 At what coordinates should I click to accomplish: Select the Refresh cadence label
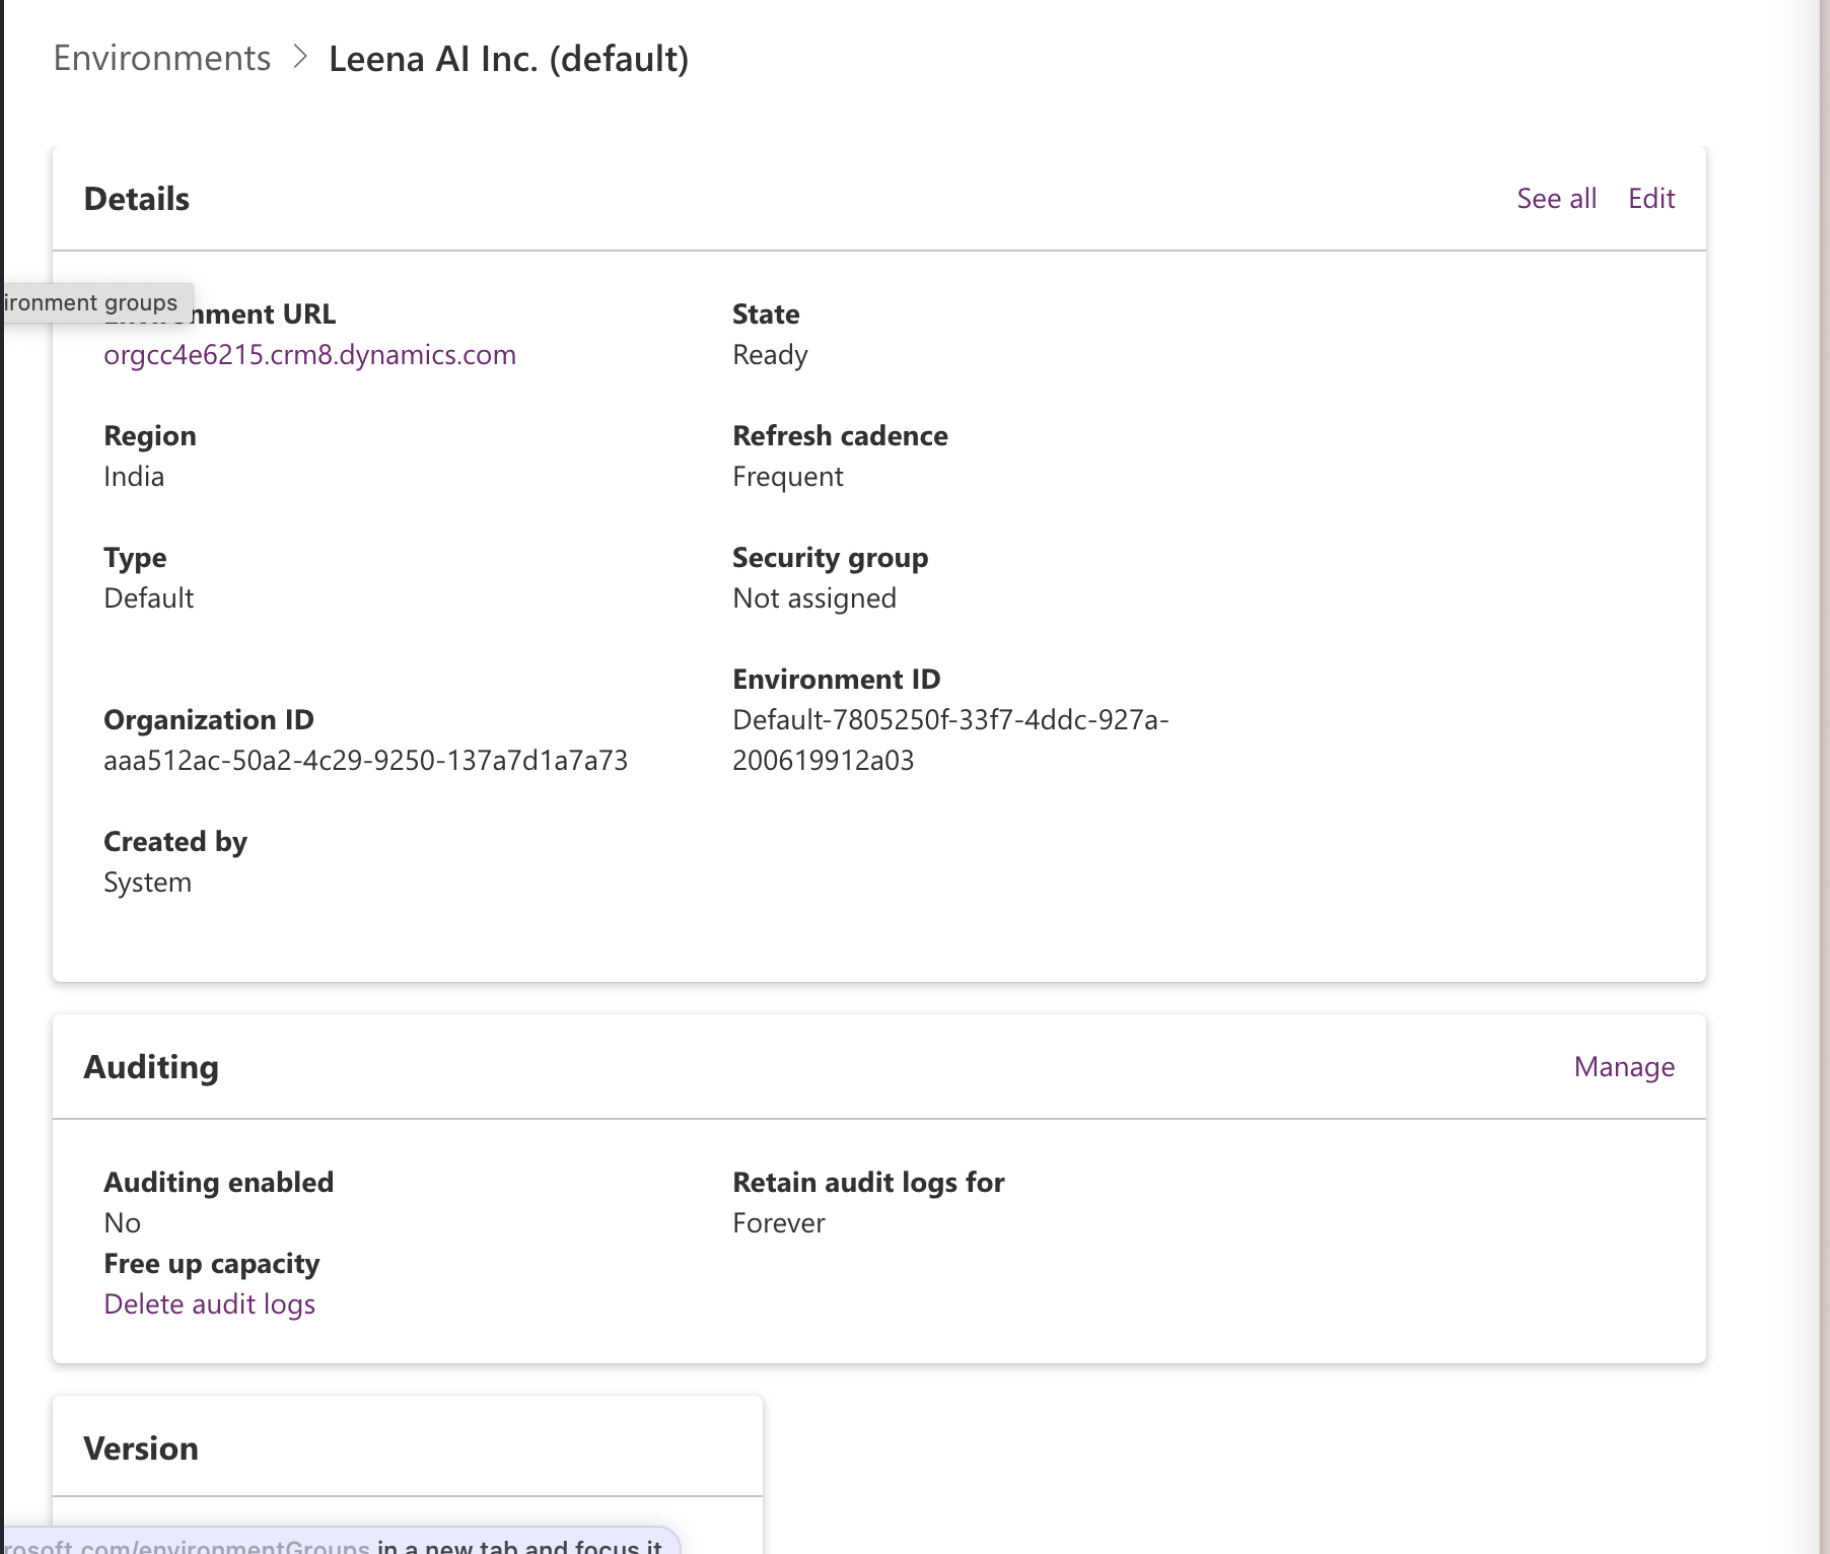pos(840,435)
